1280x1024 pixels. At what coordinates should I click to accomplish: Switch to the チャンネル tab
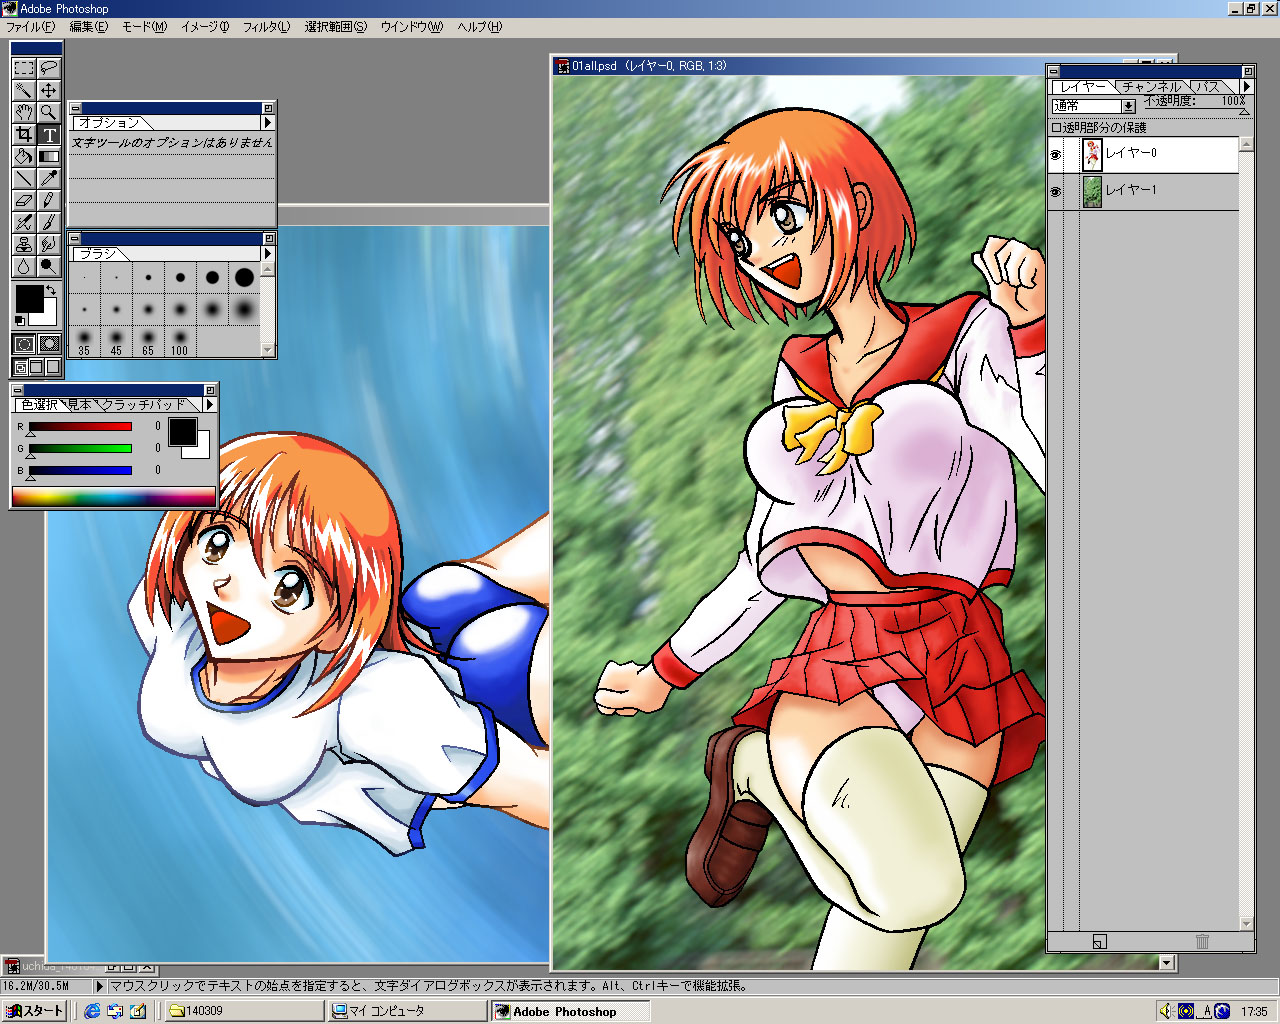coord(1151,87)
